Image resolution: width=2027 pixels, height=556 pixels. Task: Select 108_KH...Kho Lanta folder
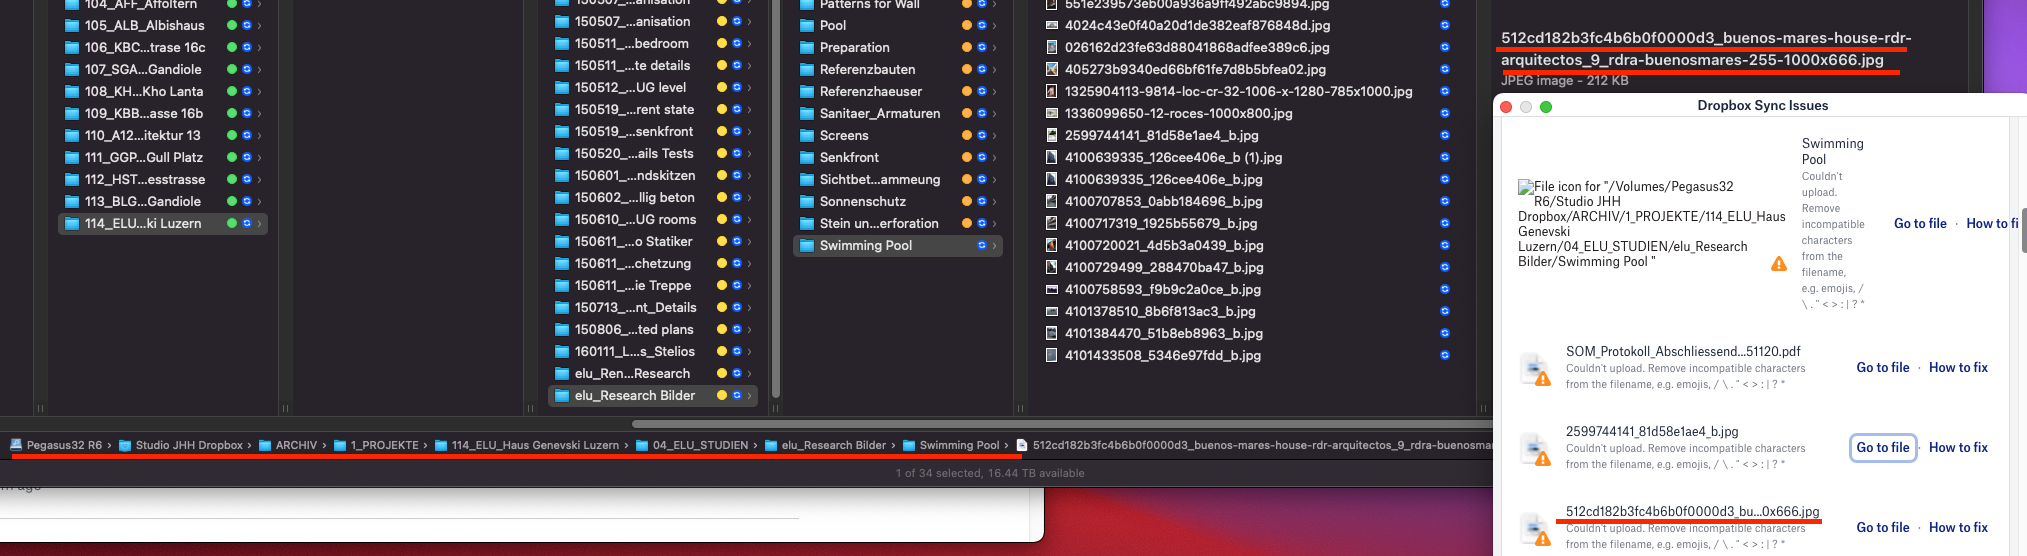coord(162,91)
